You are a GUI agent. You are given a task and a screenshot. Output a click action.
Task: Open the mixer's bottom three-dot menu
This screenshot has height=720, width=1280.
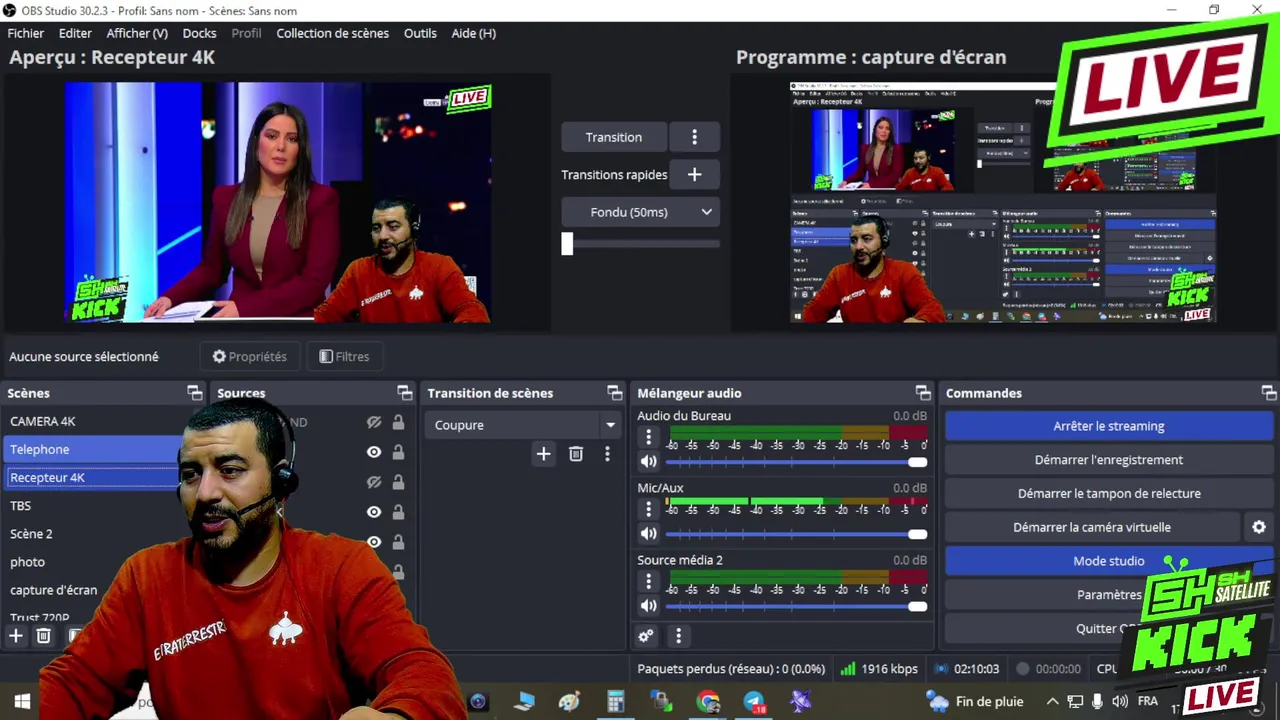point(678,636)
